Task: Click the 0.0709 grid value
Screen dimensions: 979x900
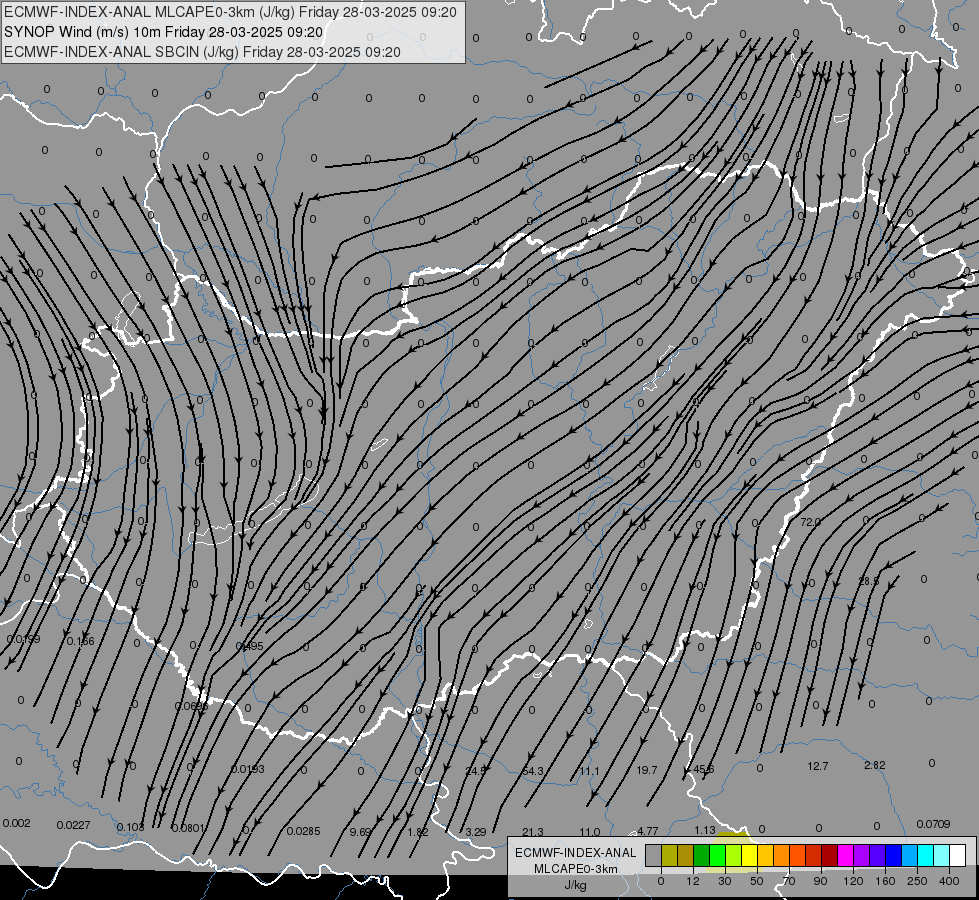Action: pyautogui.click(x=933, y=824)
